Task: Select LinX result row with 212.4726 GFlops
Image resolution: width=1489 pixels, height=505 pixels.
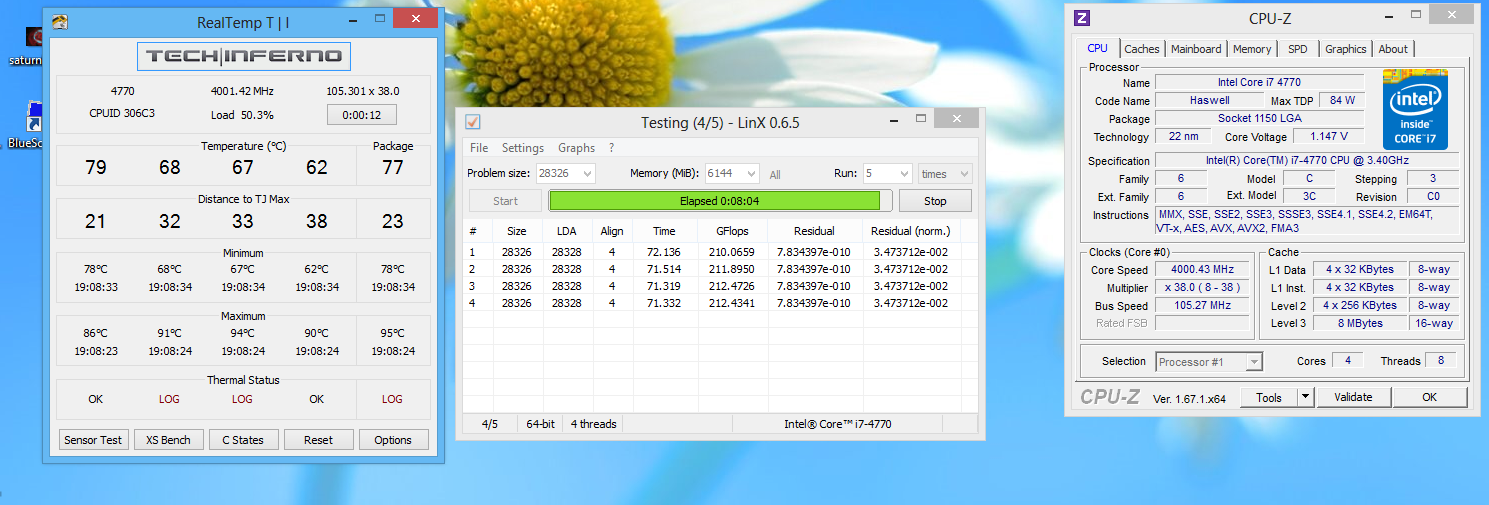Action: (x=720, y=286)
